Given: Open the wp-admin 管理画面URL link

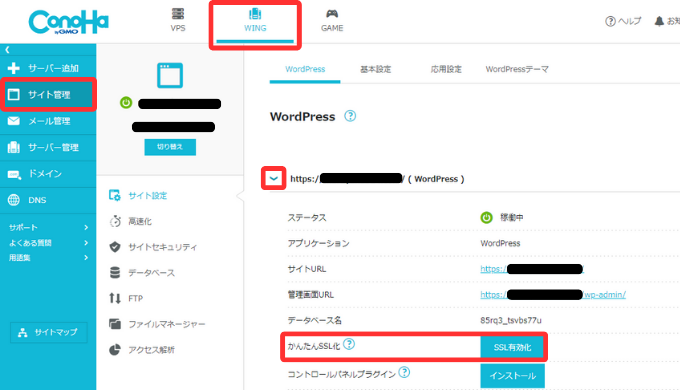Looking at the screenshot, I should (x=553, y=295).
